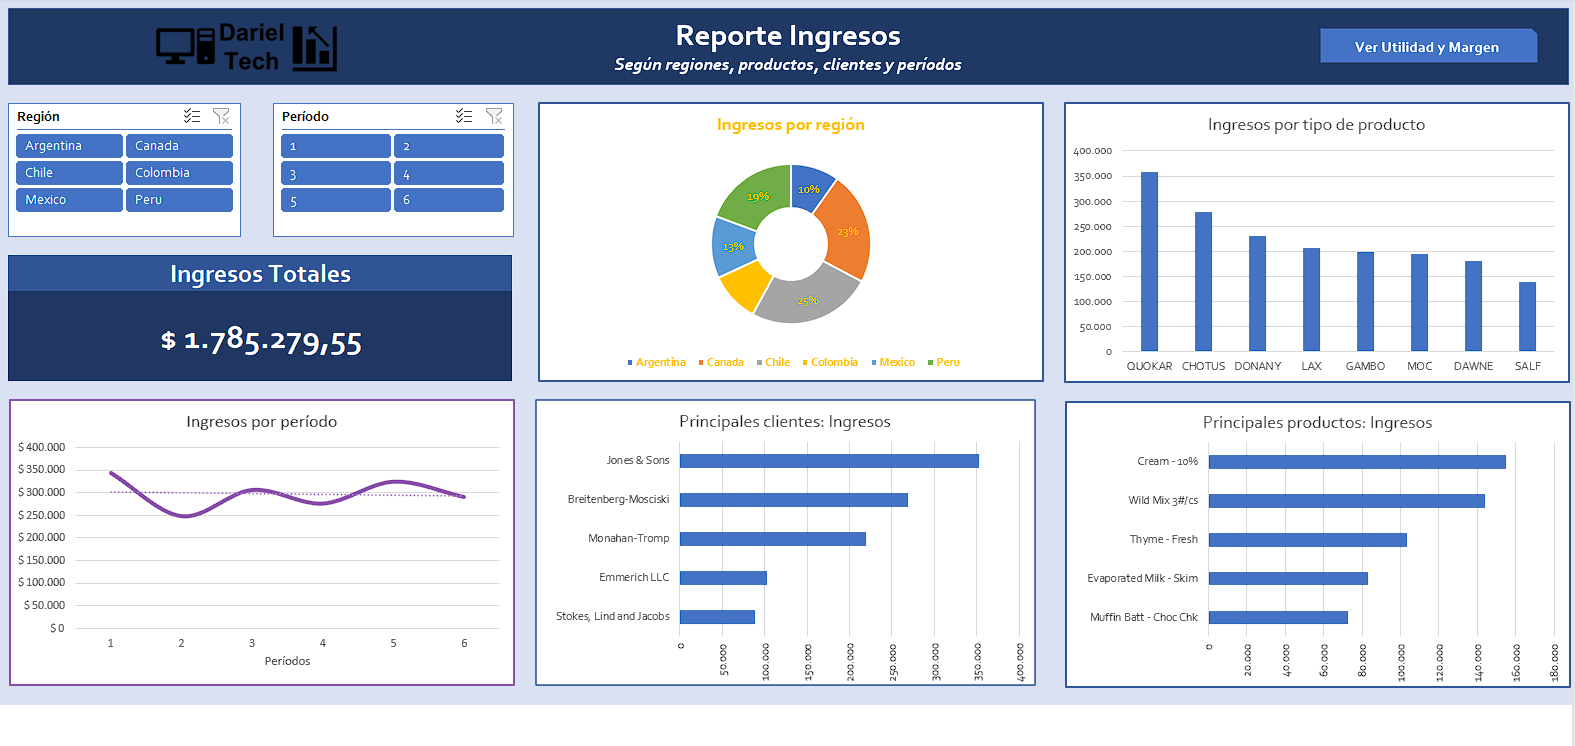Click Mexico legend entry in region chart
1575x746 pixels.
[x=896, y=362]
